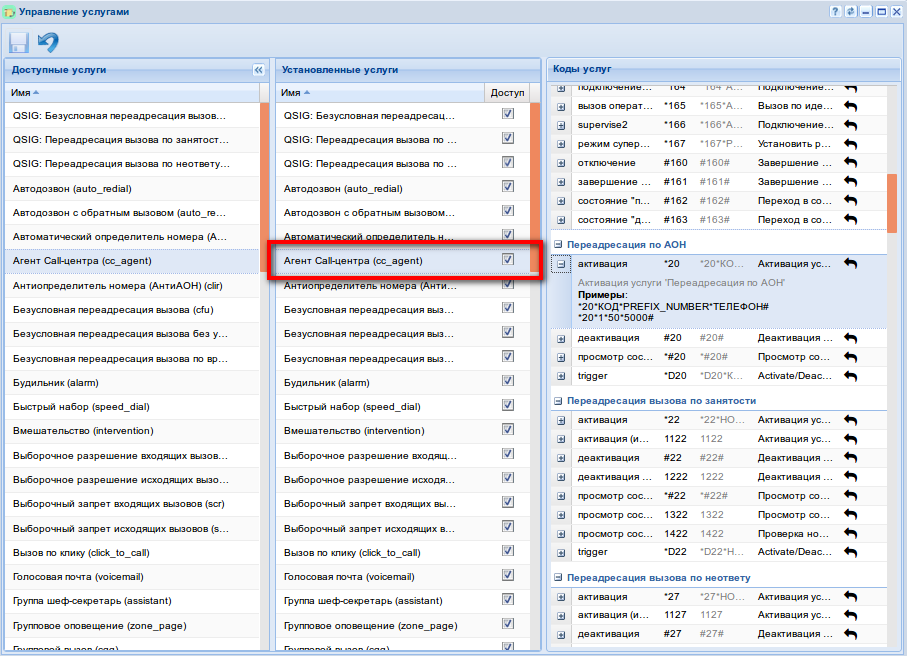This screenshot has height=656, width=907.
Task: Click the reset arrow for trigger *D22
Action: 851,552
